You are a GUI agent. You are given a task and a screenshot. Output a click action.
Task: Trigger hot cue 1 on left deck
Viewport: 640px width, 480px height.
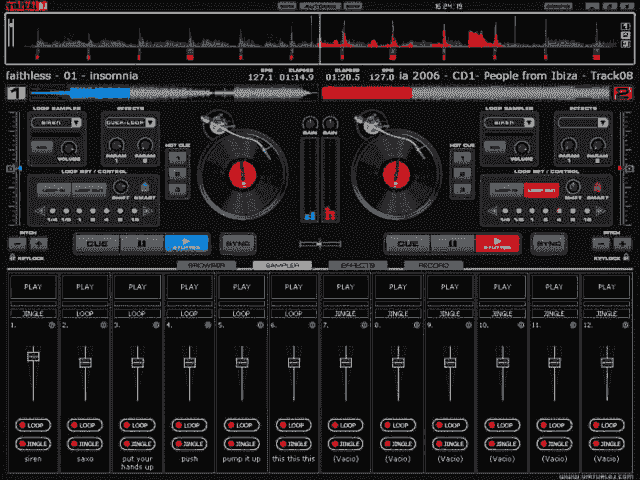(x=178, y=158)
